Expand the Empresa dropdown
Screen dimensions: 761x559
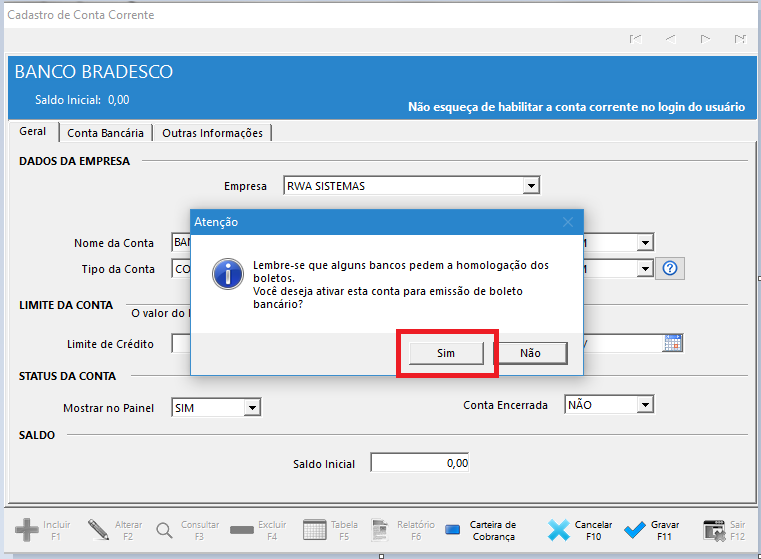click(531, 186)
